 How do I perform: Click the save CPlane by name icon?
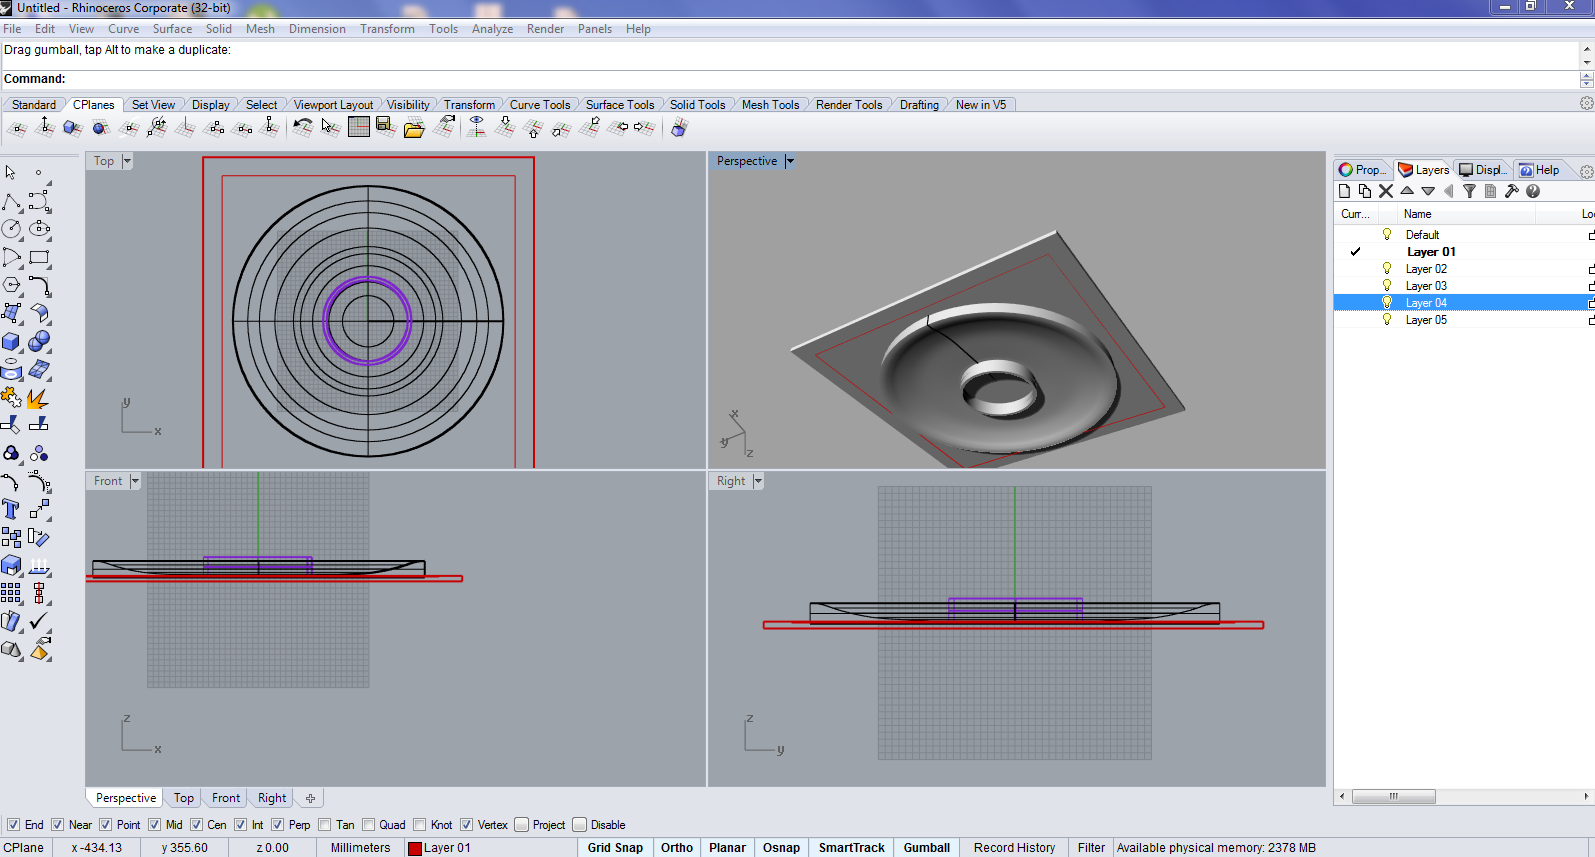coord(386,127)
